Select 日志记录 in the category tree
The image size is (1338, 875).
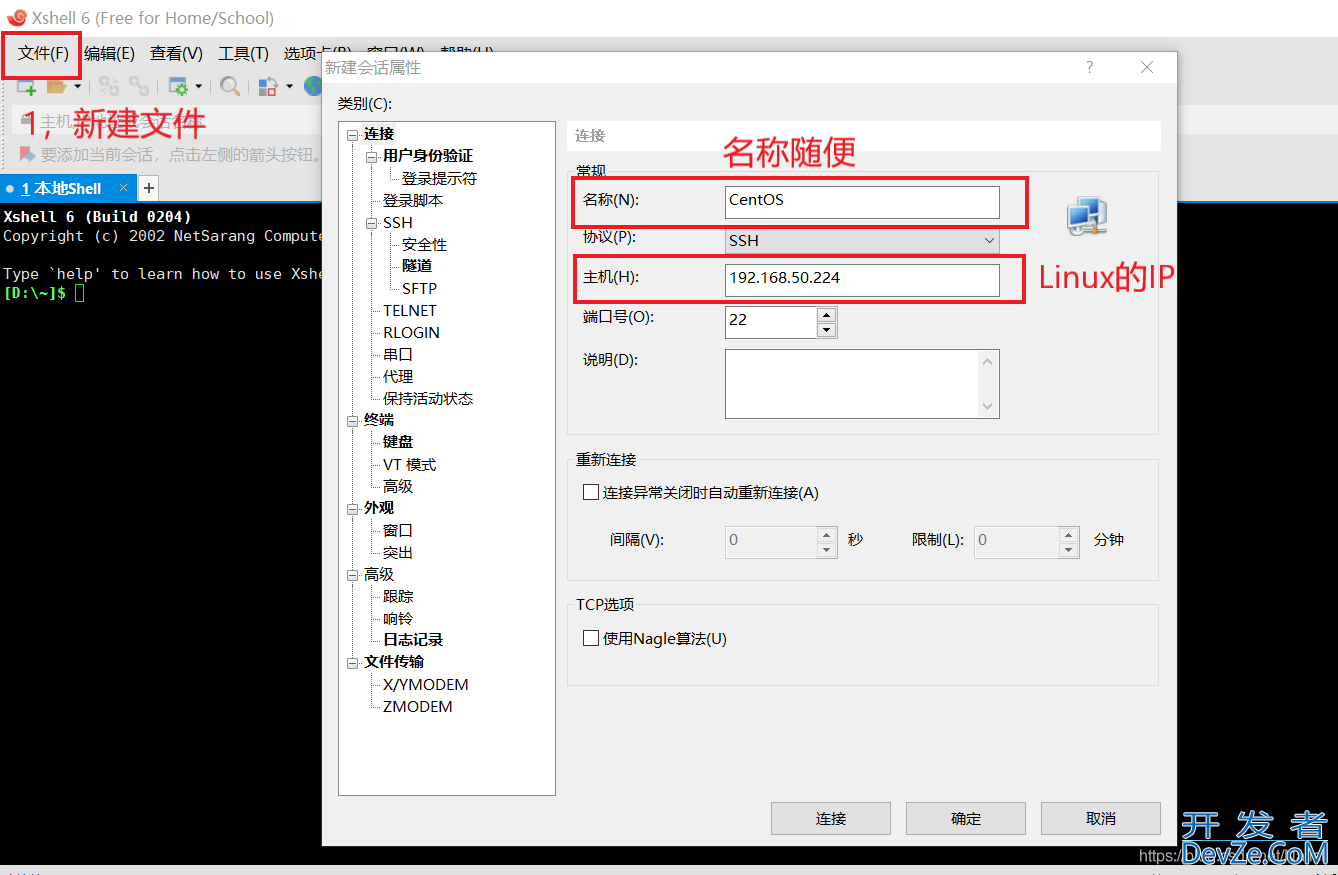(x=413, y=640)
